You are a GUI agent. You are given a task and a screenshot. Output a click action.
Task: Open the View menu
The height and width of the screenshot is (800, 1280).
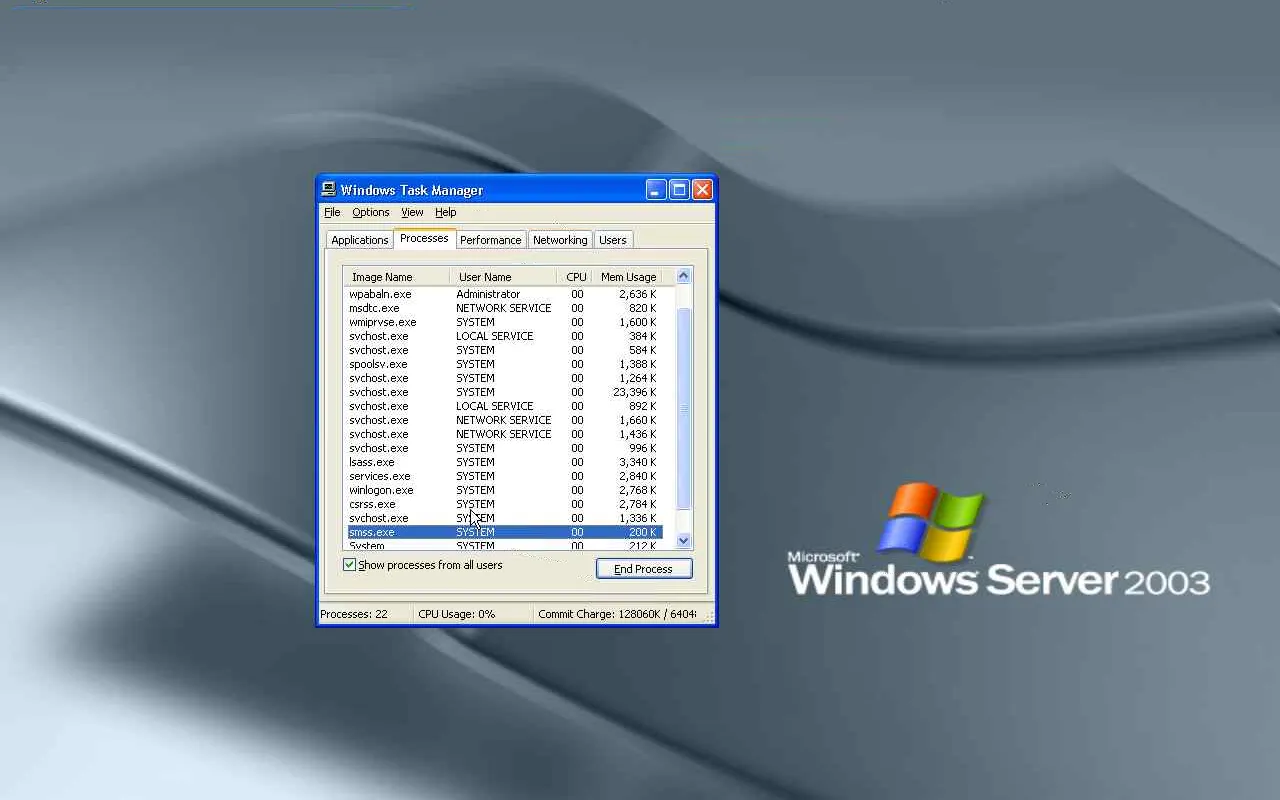(412, 212)
